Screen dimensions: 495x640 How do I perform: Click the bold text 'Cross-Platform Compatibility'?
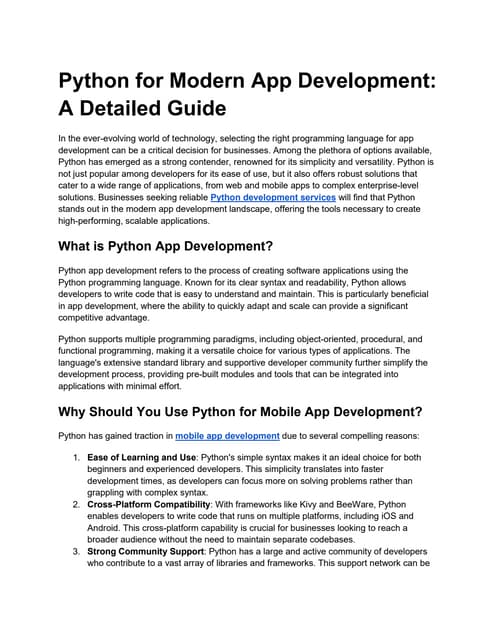pos(149,504)
